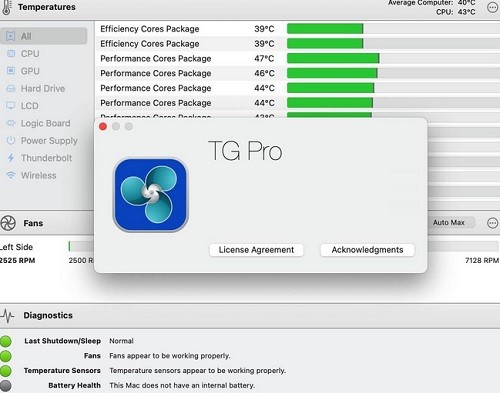Click the All category icon
Image resolution: width=500 pixels, height=393 pixels.
pyautogui.click(x=11, y=36)
